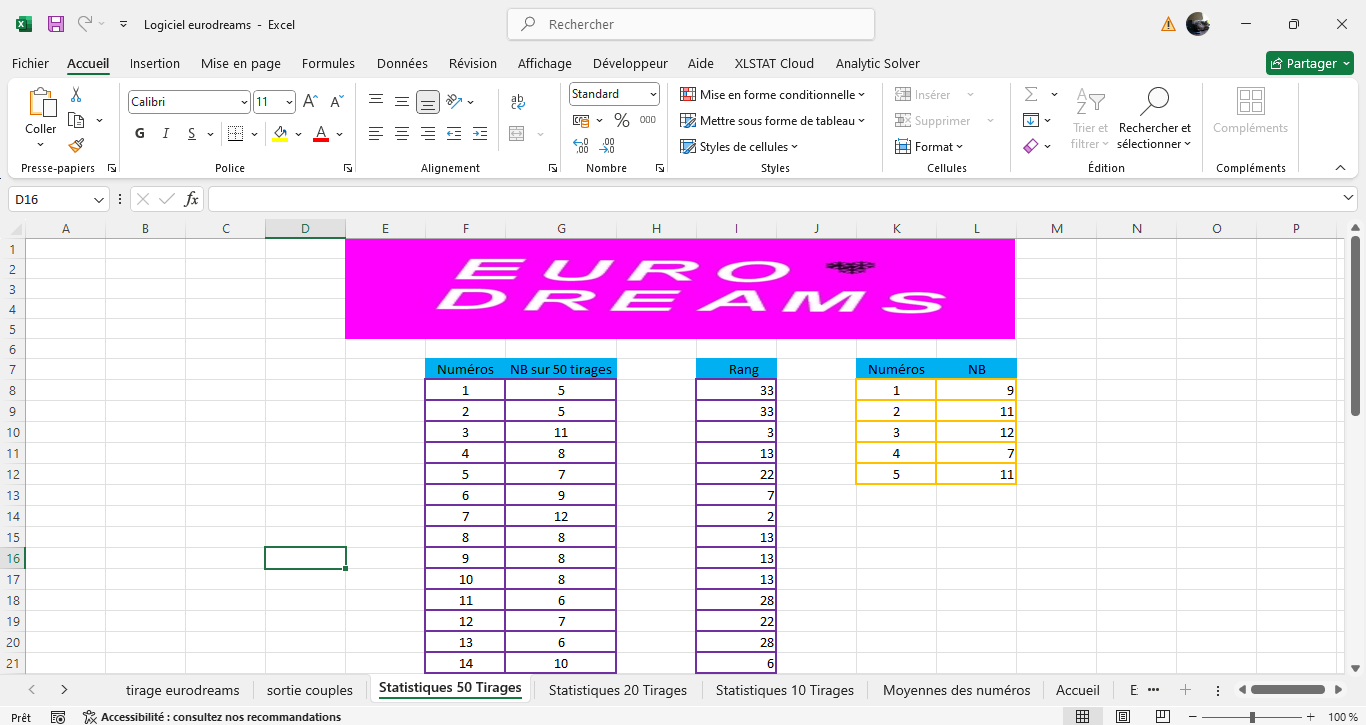The width and height of the screenshot is (1366, 725).
Task: Toggle middle vertical alignment
Action: [402, 102]
